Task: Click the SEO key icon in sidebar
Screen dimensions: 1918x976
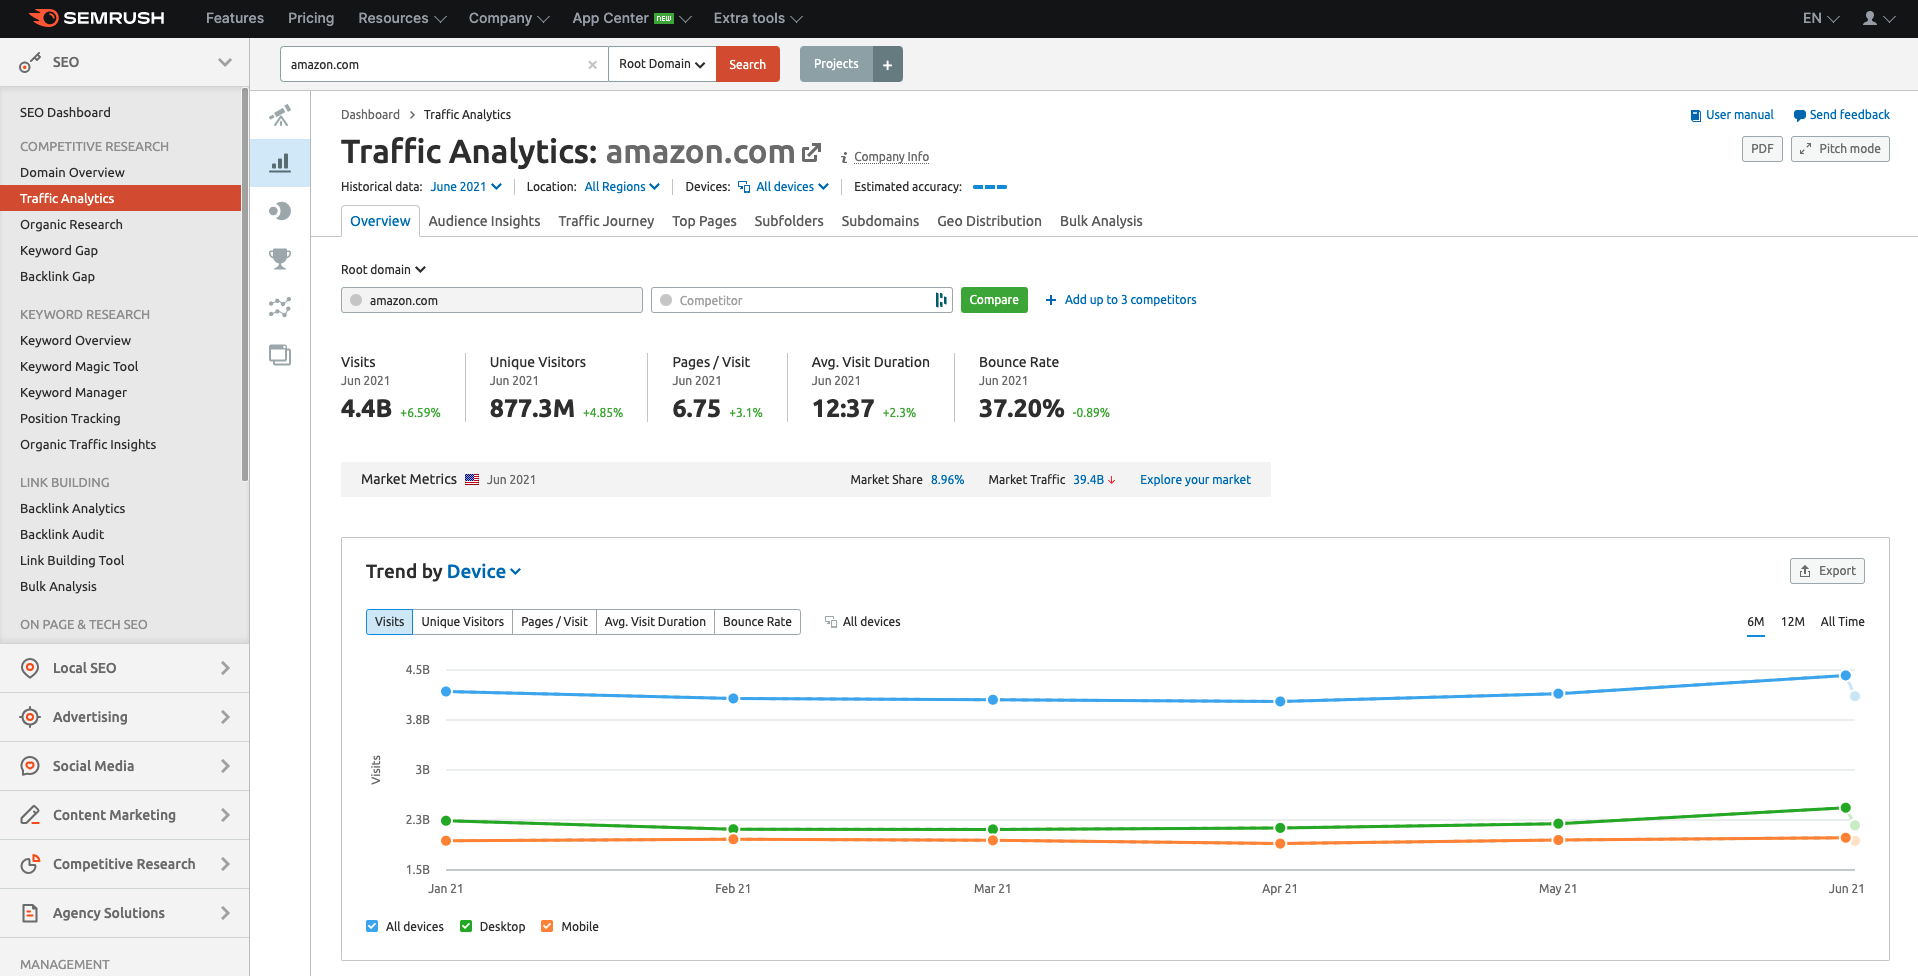Action: click(x=30, y=63)
